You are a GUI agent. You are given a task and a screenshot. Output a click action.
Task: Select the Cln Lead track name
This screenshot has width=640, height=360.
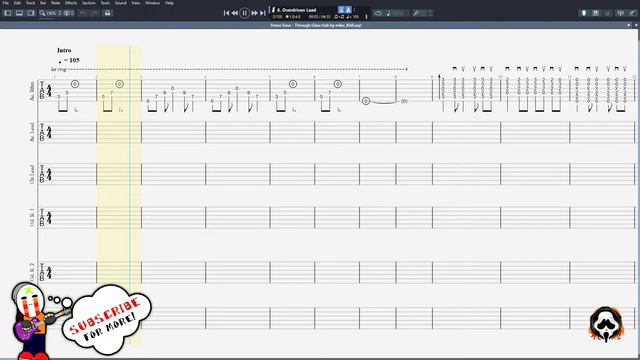[32, 174]
